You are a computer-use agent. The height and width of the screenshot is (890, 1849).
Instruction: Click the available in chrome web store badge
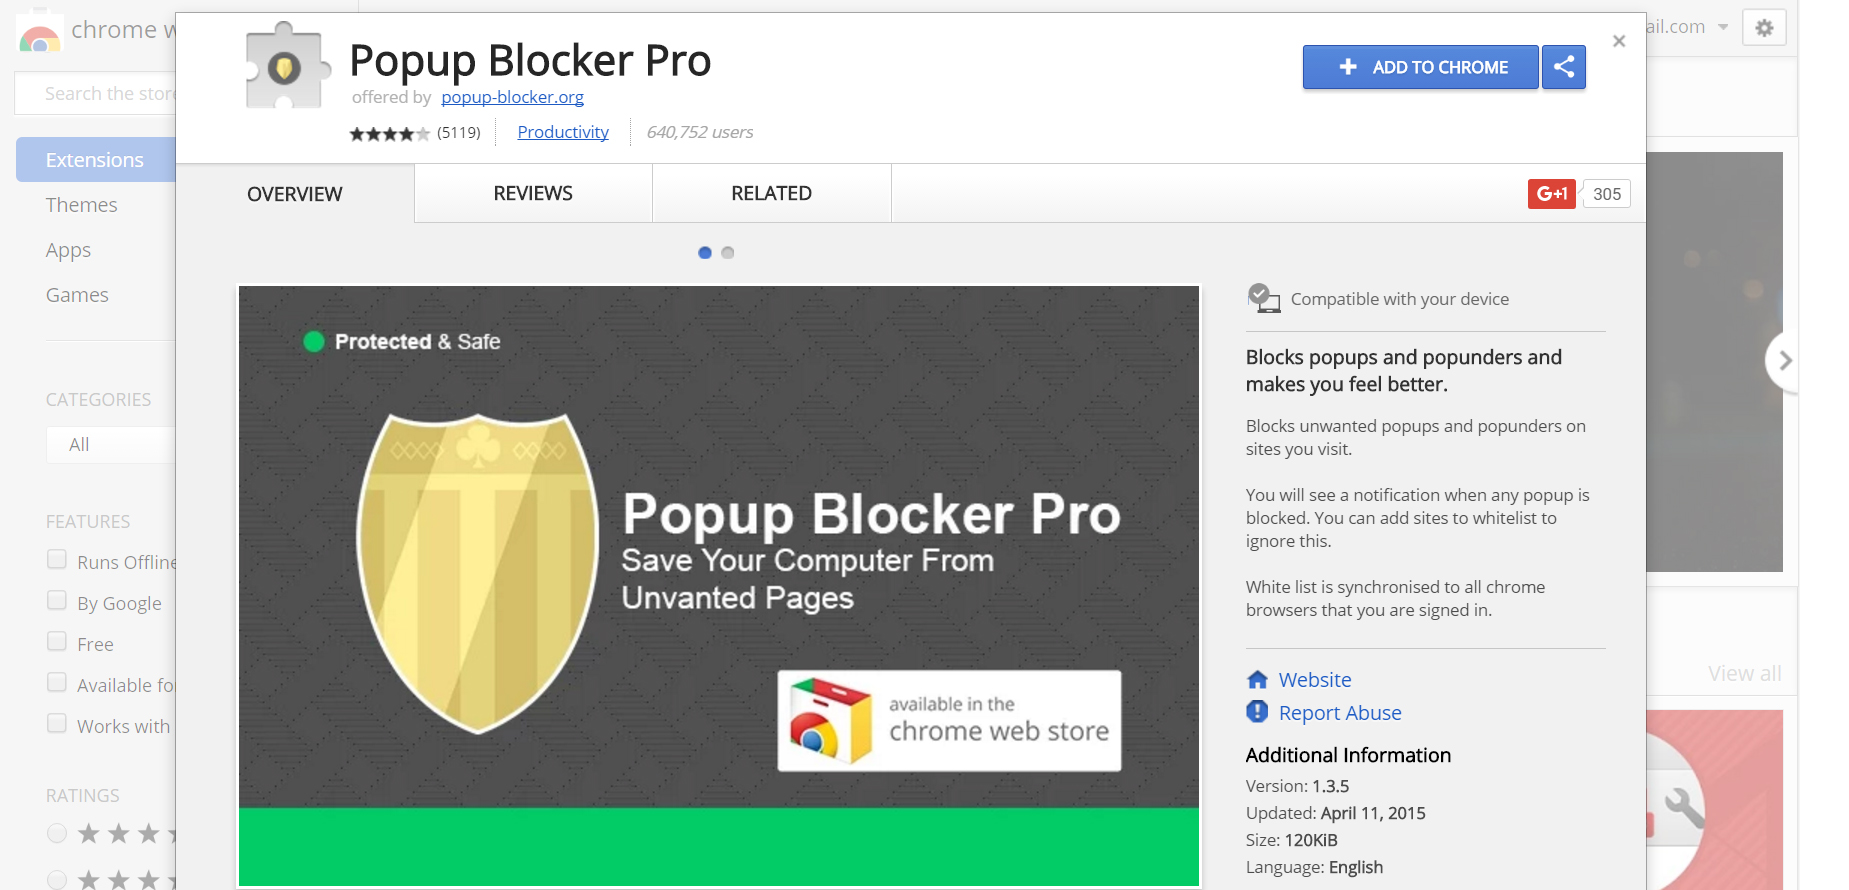[x=949, y=720]
